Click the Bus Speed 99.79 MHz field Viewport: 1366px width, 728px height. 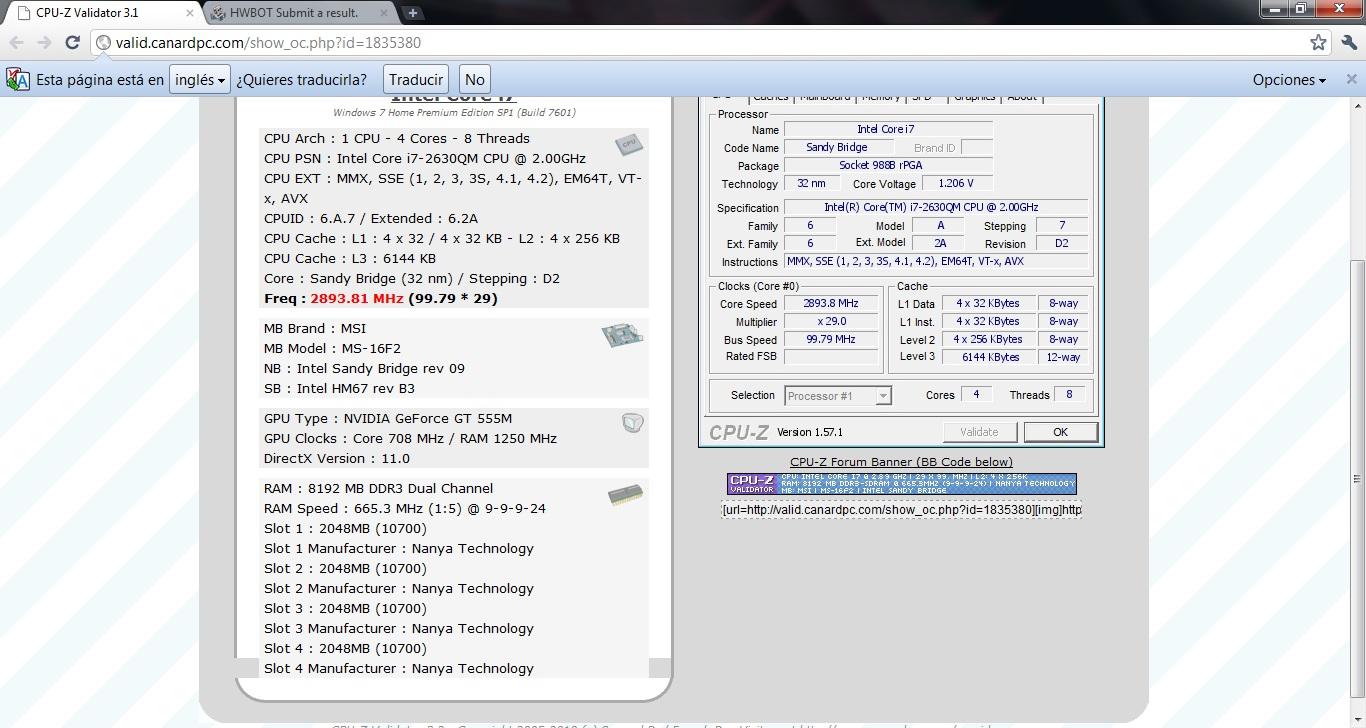click(831, 340)
